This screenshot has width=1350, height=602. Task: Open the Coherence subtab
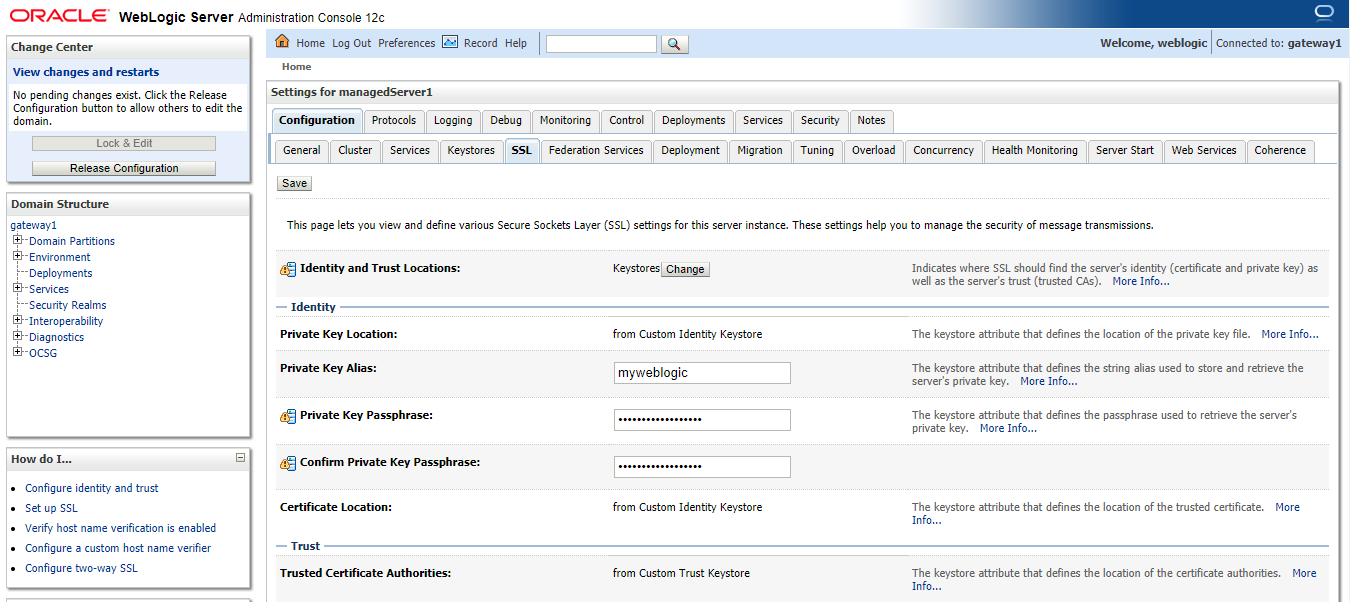tap(1280, 150)
